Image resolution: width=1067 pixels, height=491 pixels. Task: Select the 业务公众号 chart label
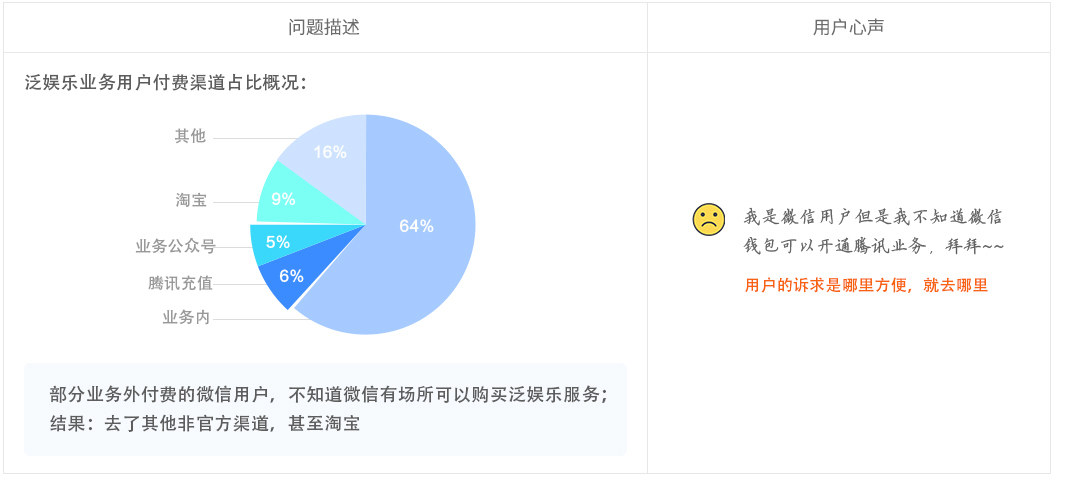point(176,246)
